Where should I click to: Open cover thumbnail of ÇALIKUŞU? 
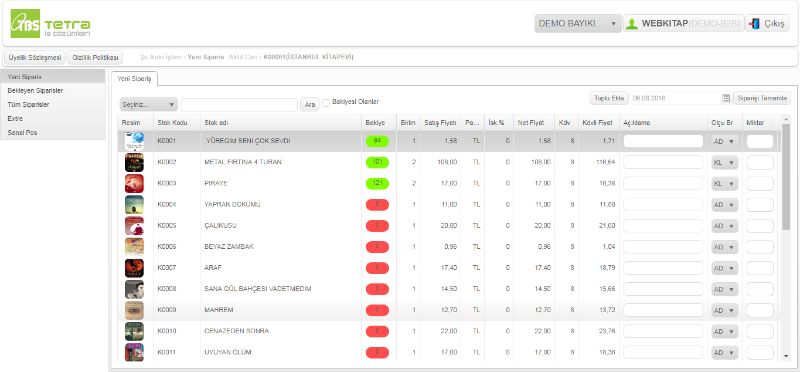coord(134,226)
